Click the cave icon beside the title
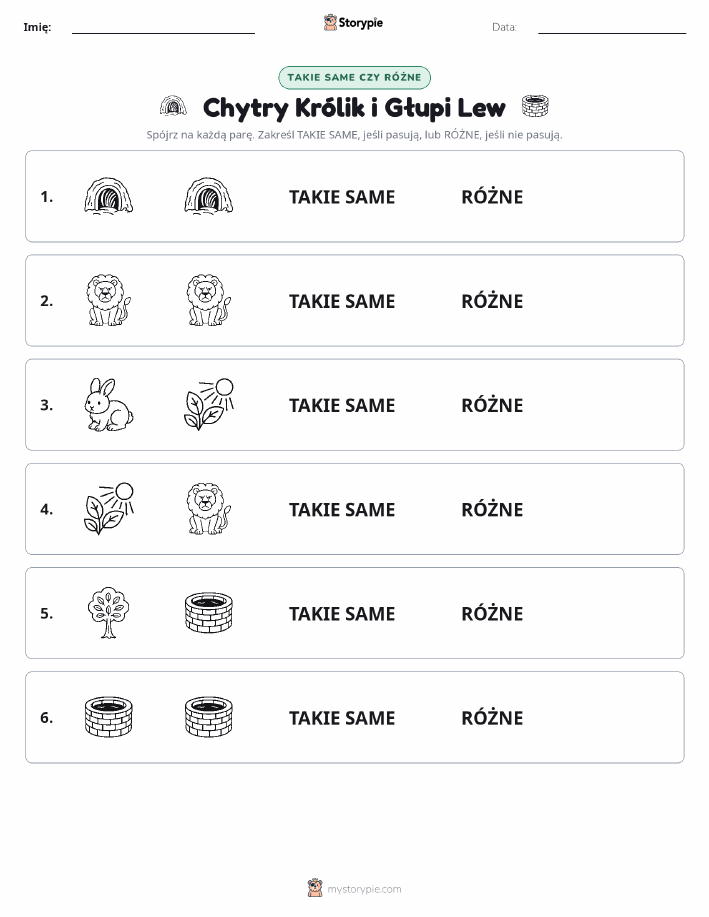Screen dimensions: 709x917 click(173, 106)
